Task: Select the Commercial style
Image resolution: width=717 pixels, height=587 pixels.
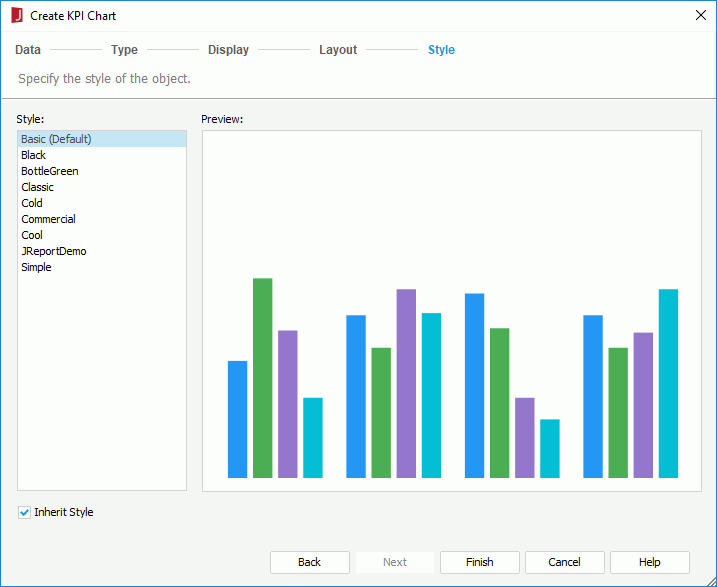Action: tap(102, 219)
